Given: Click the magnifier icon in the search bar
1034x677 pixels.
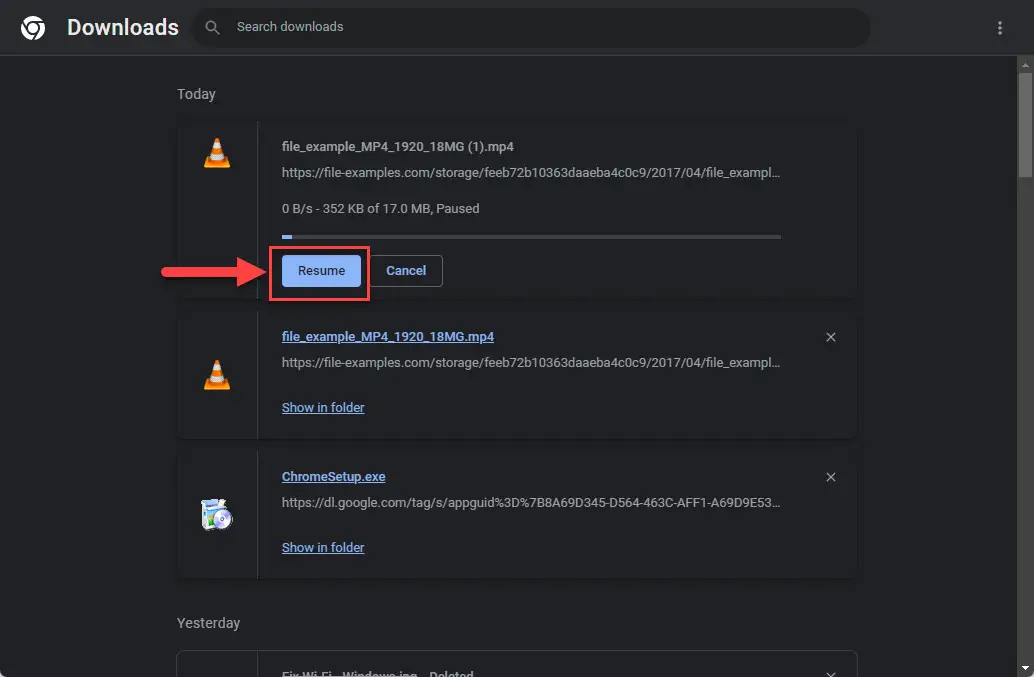Looking at the screenshot, I should tap(212, 27).
